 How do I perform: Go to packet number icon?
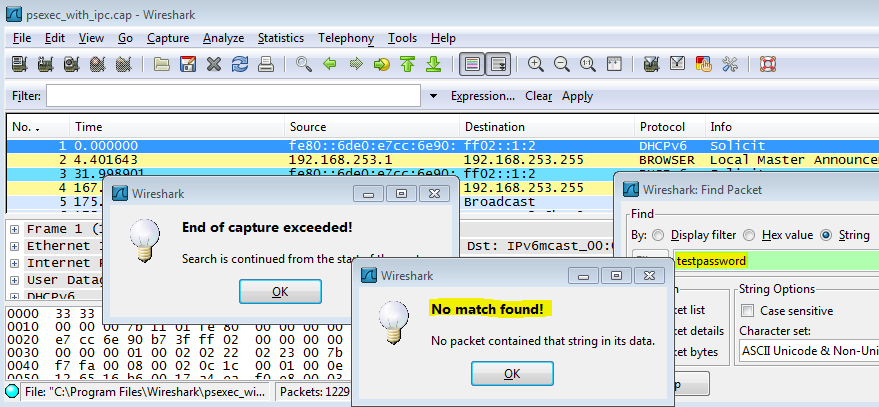click(x=381, y=64)
